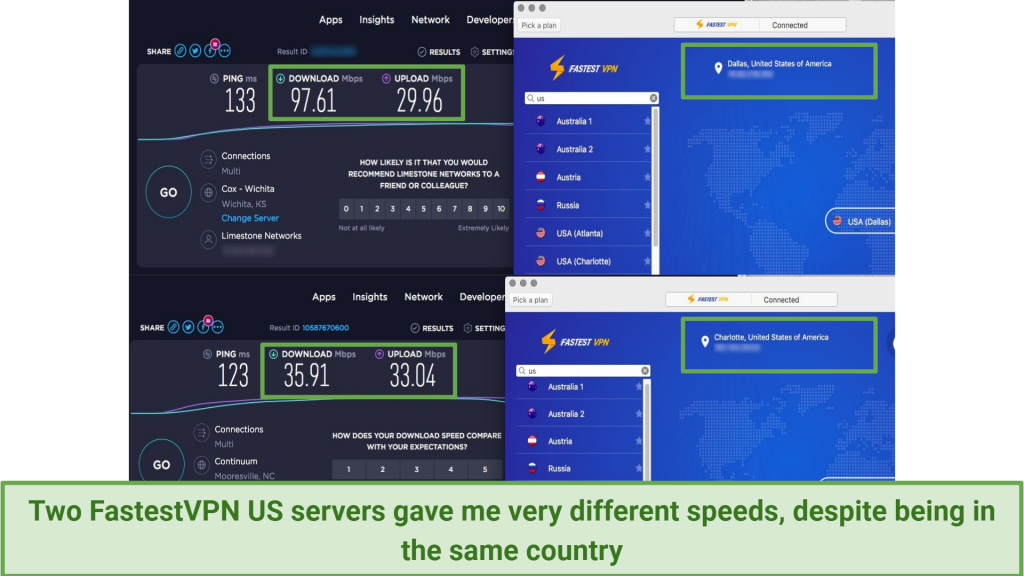The width and height of the screenshot is (1024, 576).
Task: Select USA (Atlanta) server in top VPN window
Action: click(x=588, y=233)
